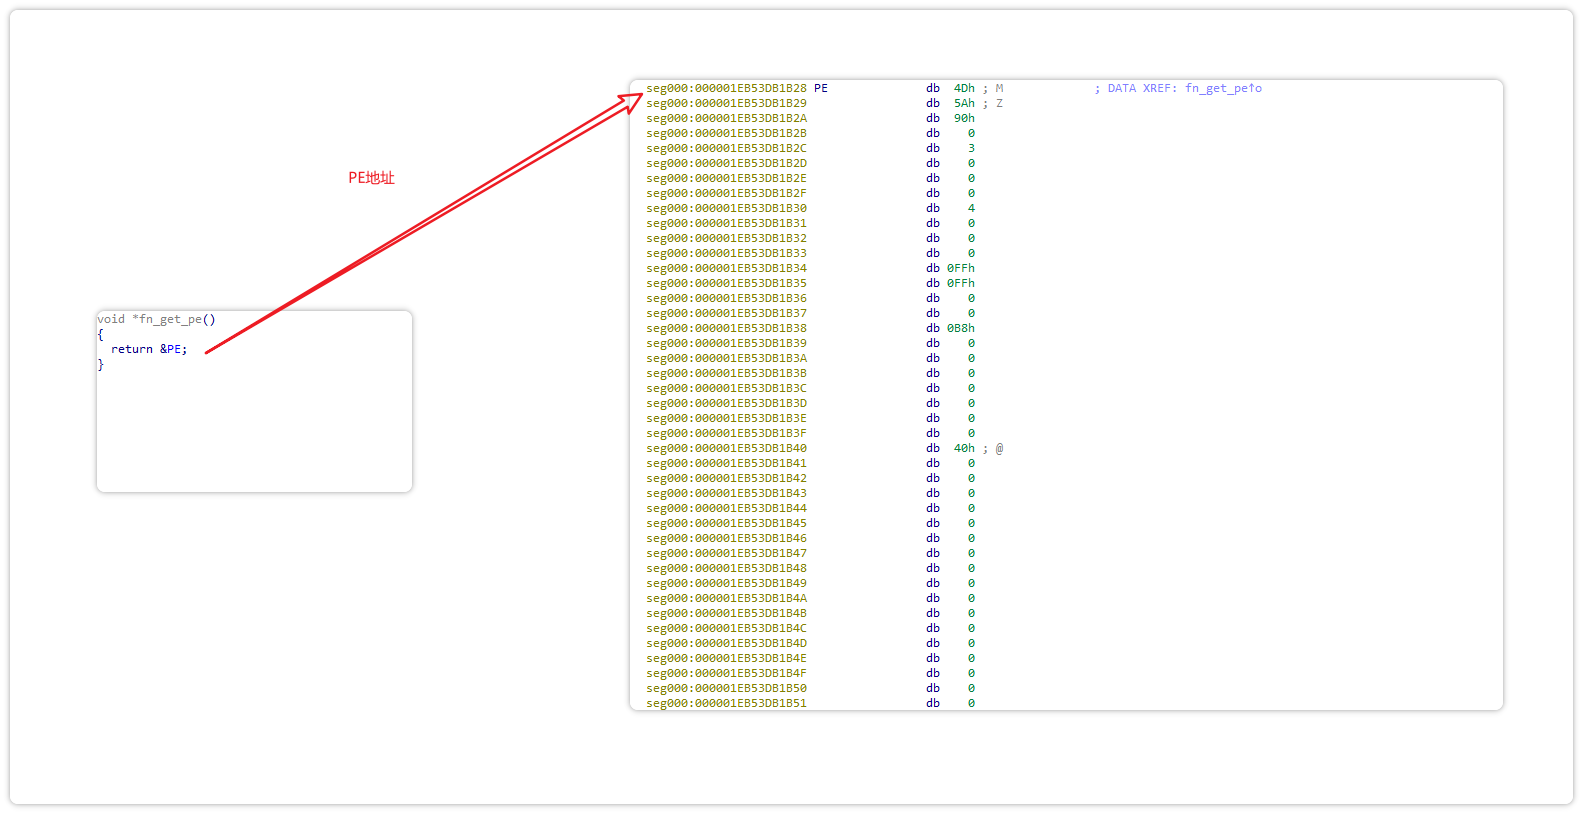Click the 'db' directive on row 1B40
The height and width of the screenshot is (814, 1583).
pos(933,448)
